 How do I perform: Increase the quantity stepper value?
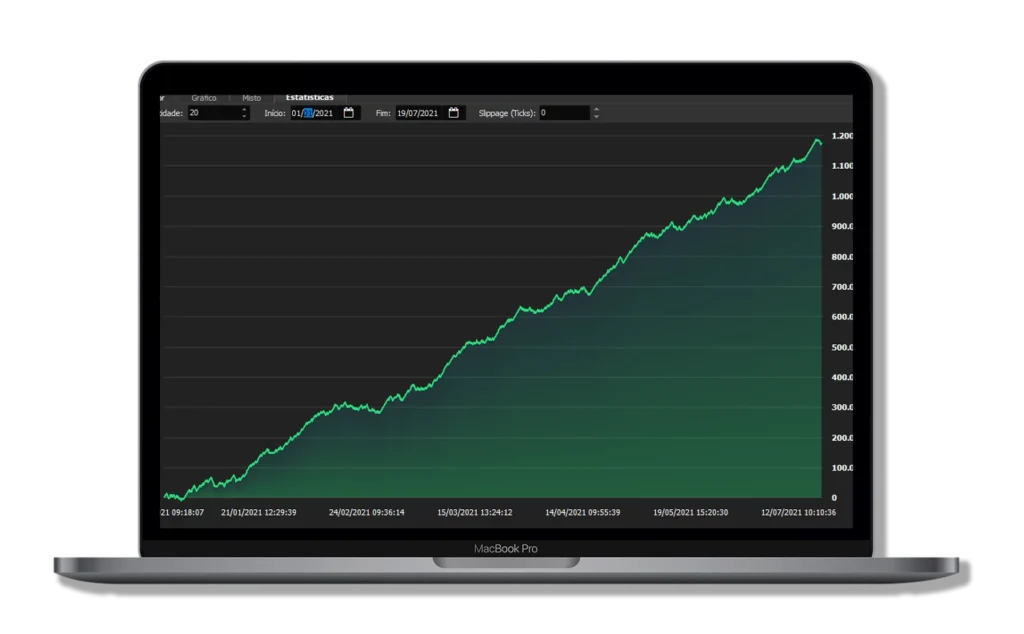[x=245, y=110]
